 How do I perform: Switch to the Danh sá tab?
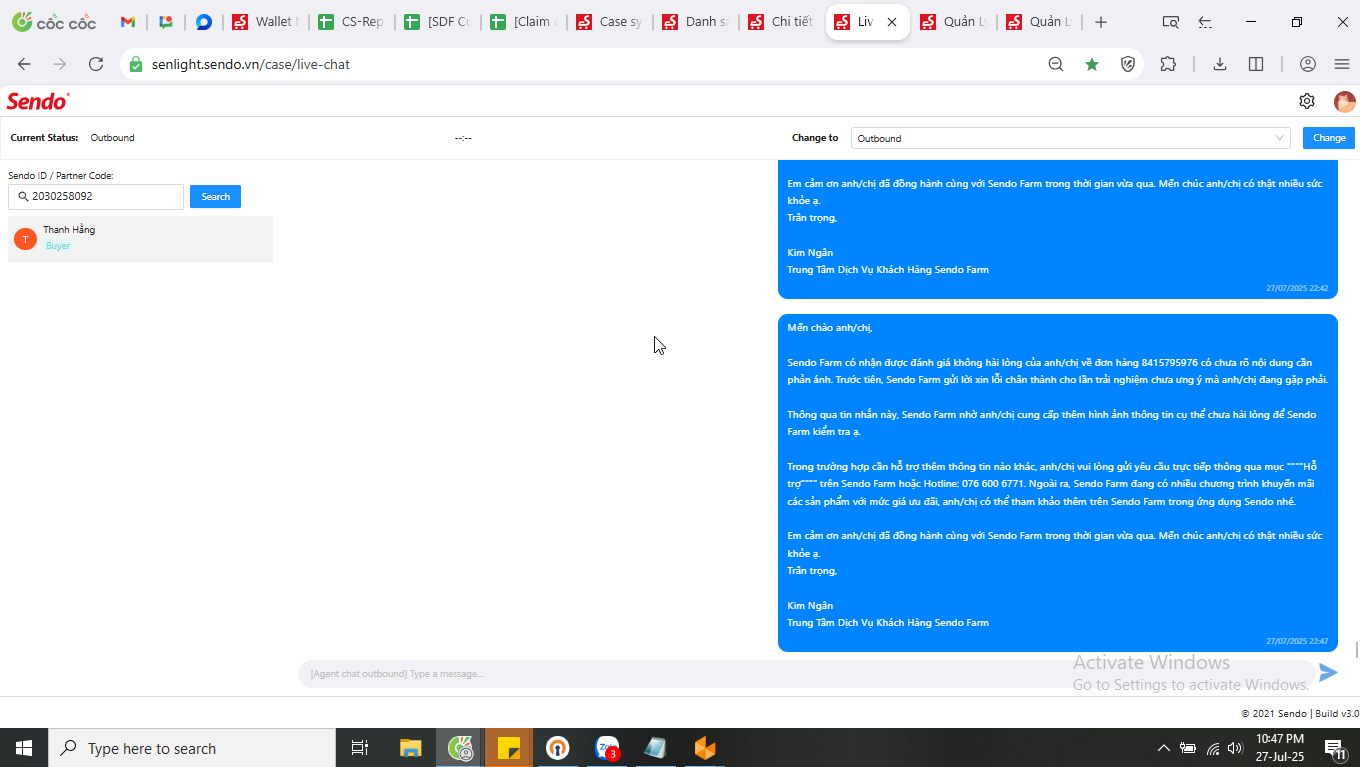pyautogui.click(x=695, y=22)
